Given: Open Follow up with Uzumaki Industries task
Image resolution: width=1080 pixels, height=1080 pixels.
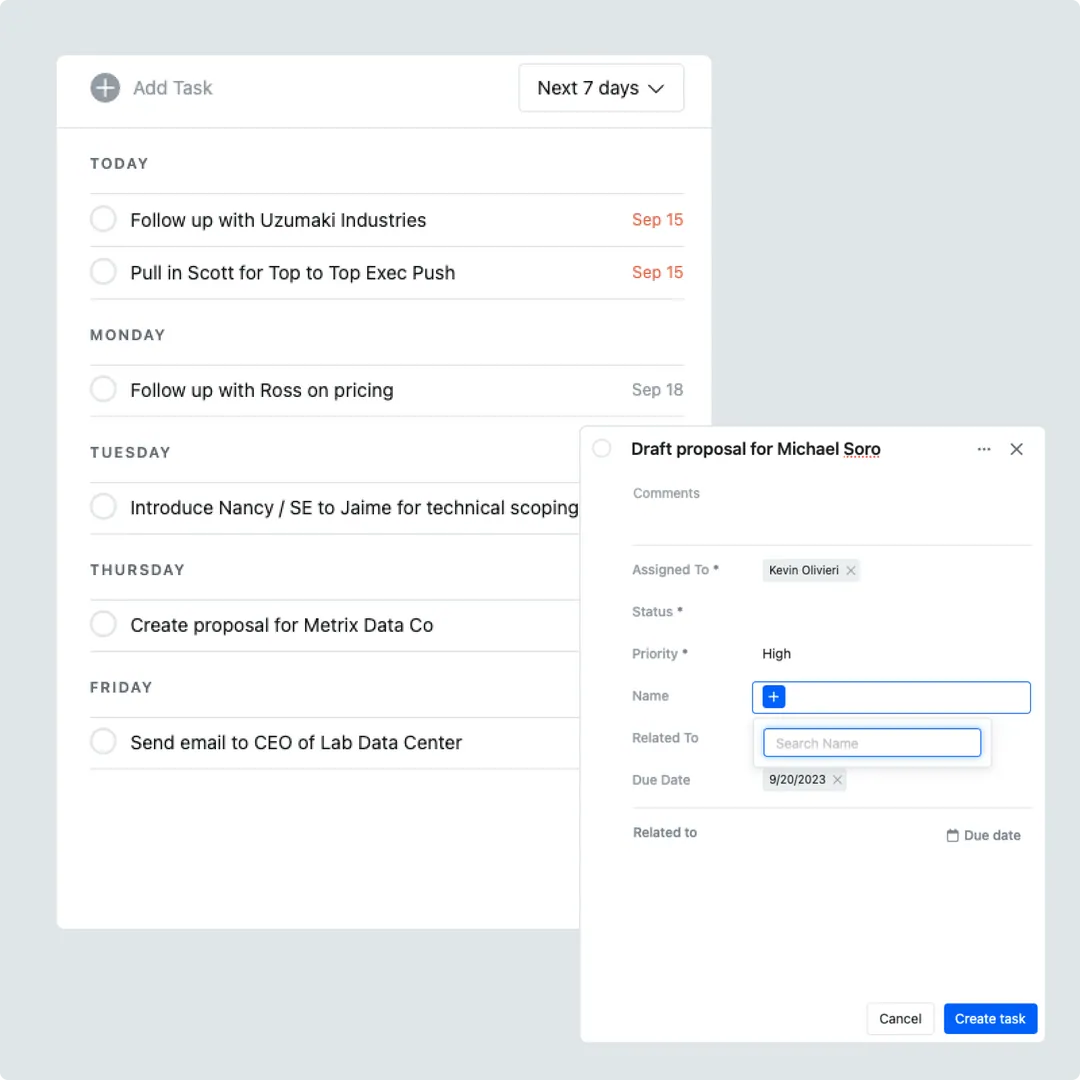Looking at the screenshot, I should (x=278, y=220).
